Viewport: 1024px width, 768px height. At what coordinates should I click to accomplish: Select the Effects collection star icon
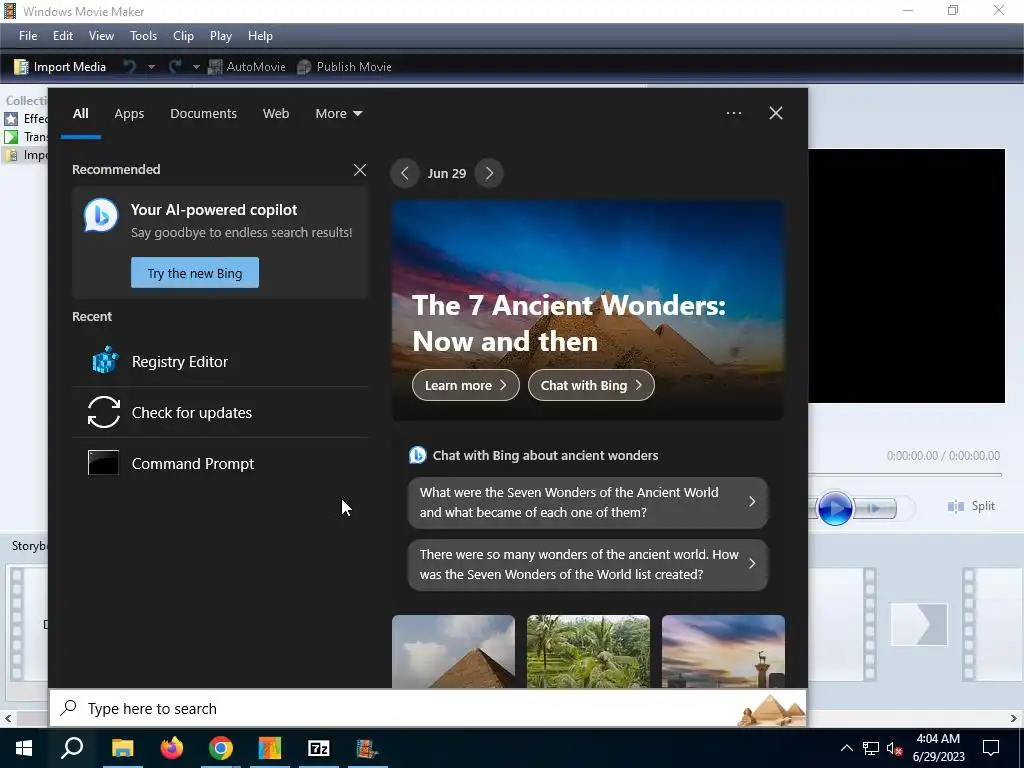11,119
